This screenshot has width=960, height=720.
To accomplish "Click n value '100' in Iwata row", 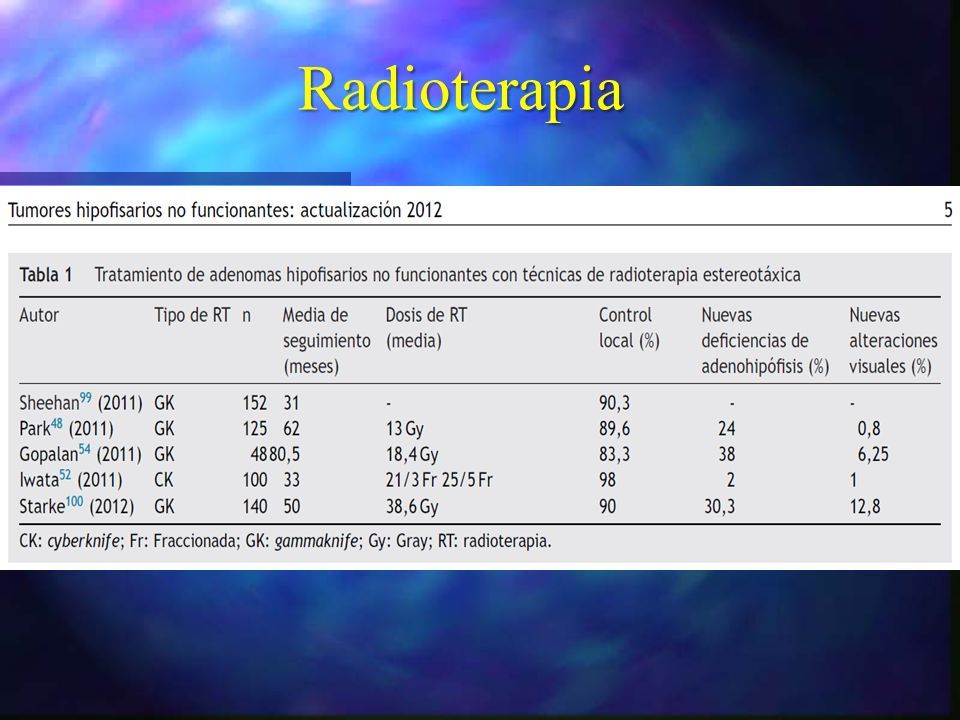I will click(x=255, y=480).
